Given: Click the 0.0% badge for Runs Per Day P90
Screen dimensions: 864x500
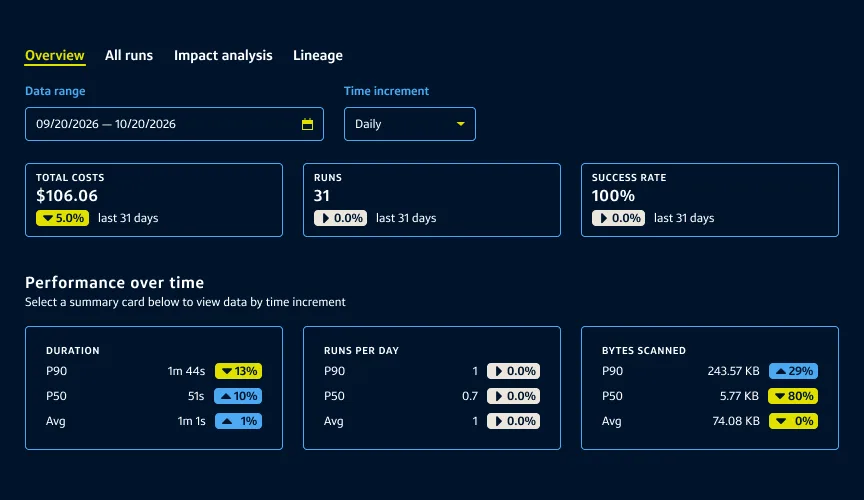Looking at the screenshot, I should (514, 371).
